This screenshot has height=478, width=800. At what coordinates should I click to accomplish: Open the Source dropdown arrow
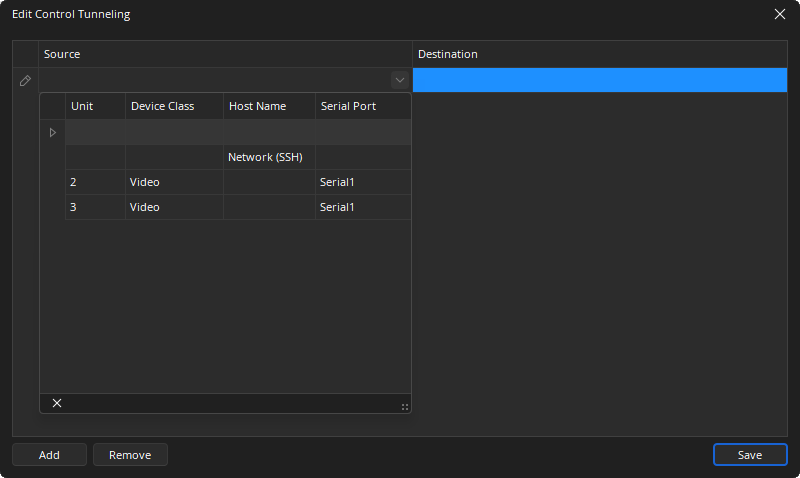[400, 80]
